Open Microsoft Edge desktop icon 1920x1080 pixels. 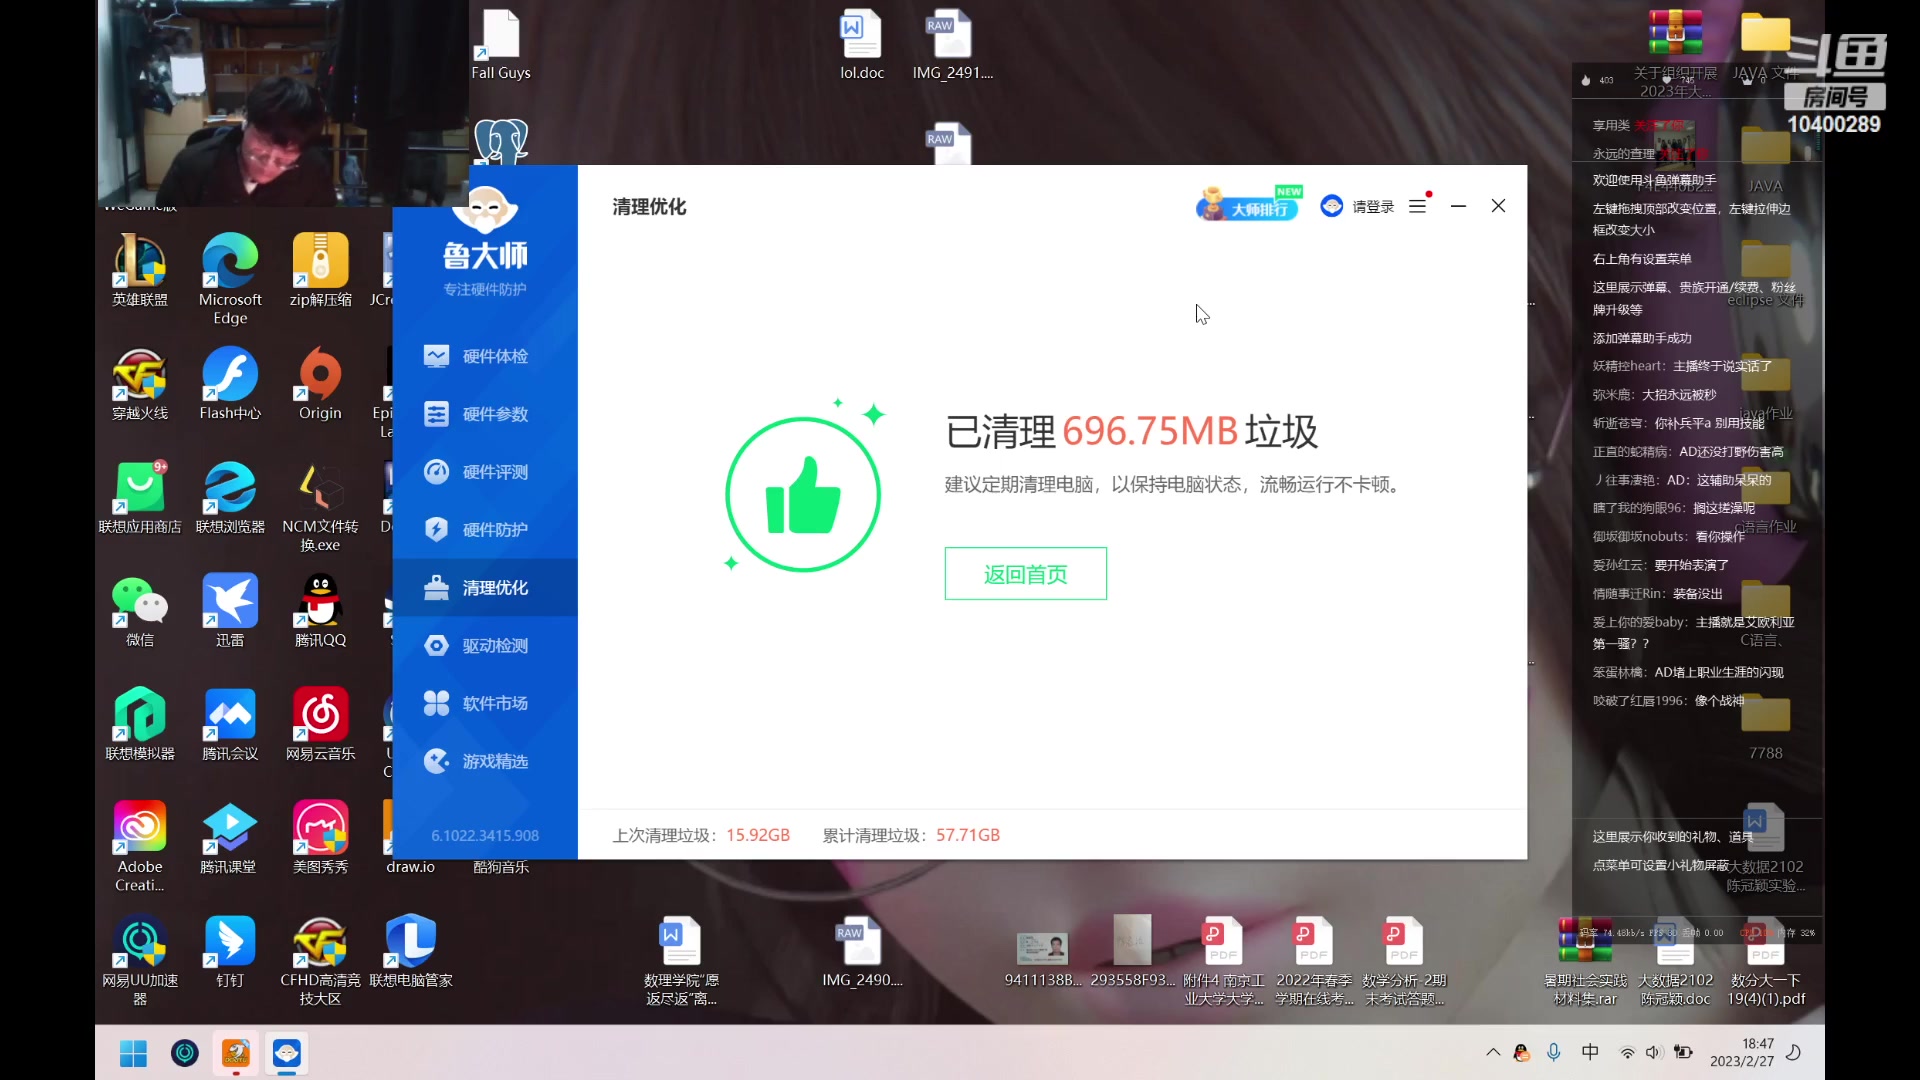(230, 278)
